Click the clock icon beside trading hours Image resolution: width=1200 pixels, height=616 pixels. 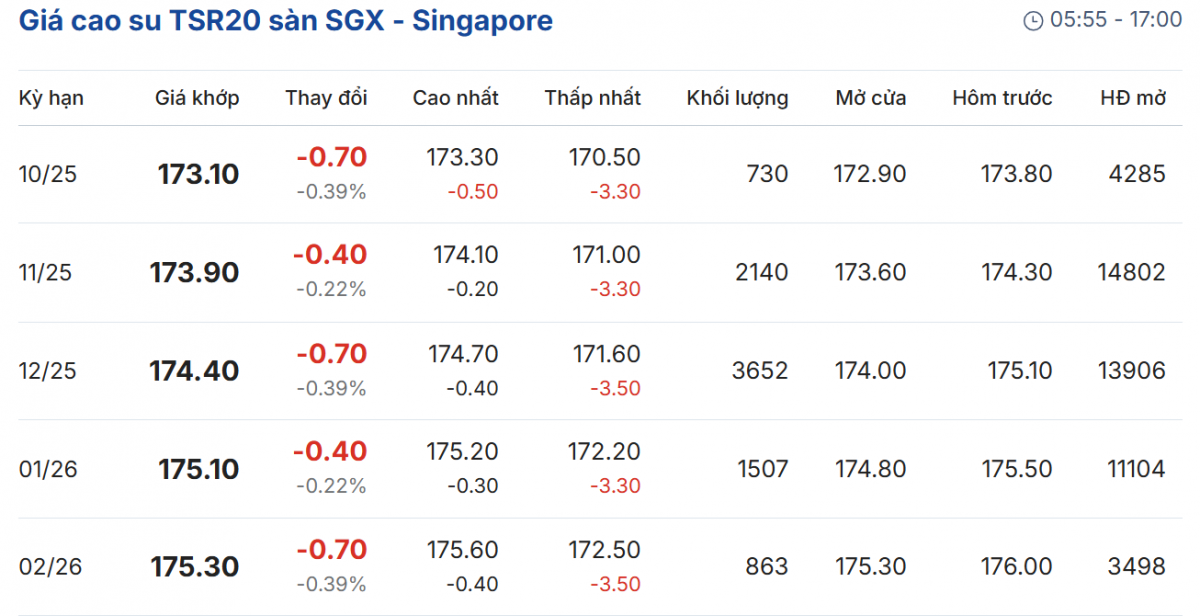[x=1033, y=21]
